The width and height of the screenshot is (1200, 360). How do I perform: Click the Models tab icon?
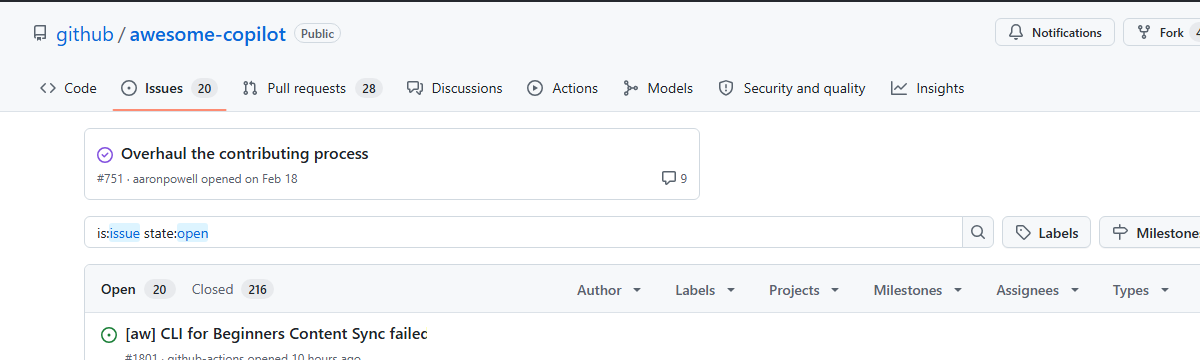point(631,88)
